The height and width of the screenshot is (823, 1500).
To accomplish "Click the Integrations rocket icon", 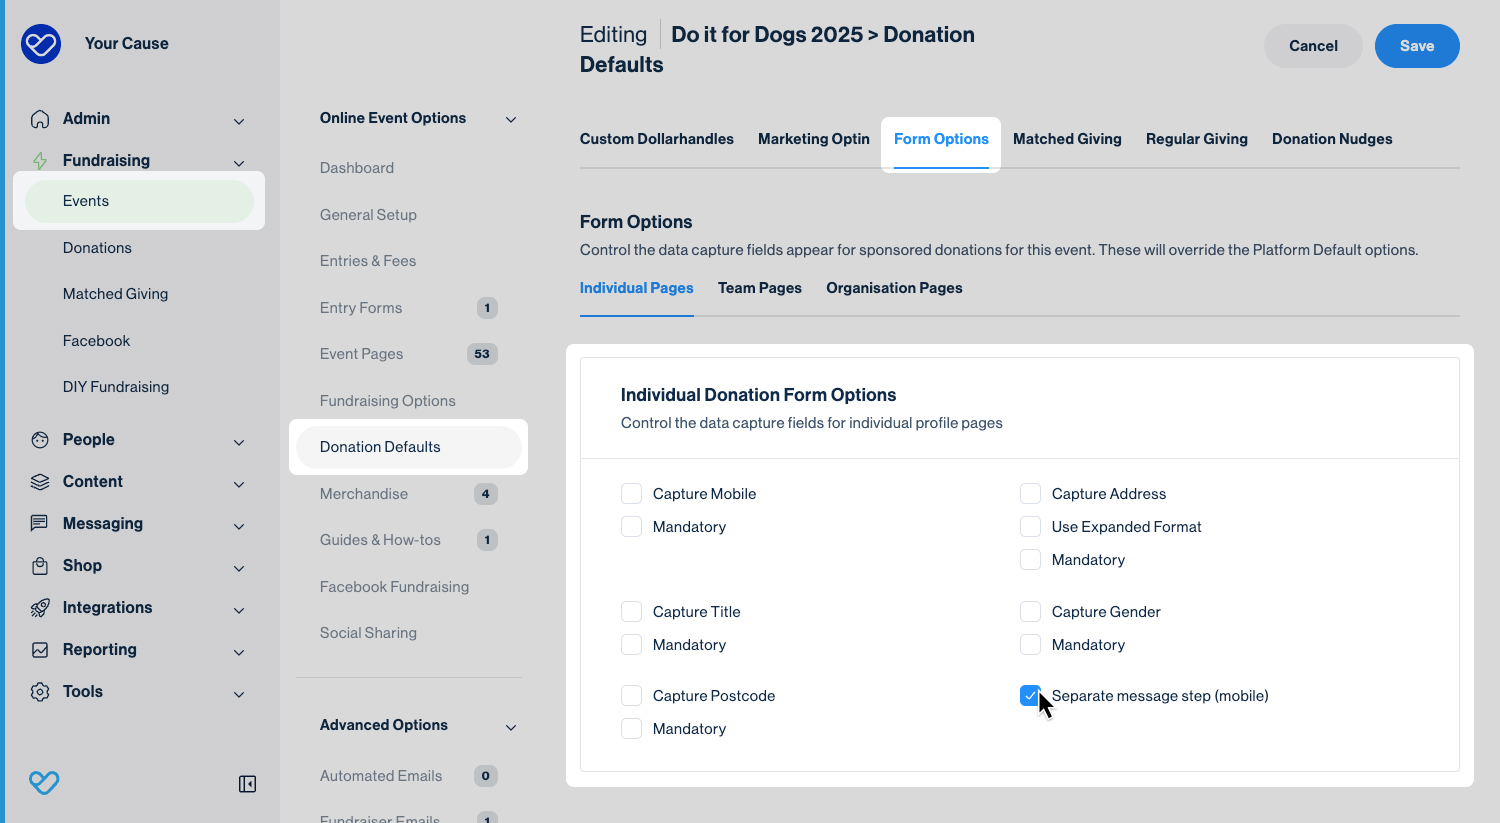I will click(40, 608).
